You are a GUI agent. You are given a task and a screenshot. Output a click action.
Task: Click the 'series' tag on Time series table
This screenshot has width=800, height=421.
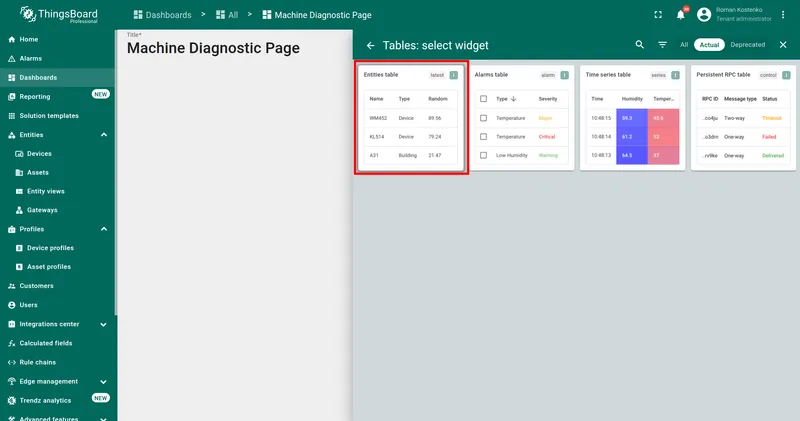[x=659, y=75]
